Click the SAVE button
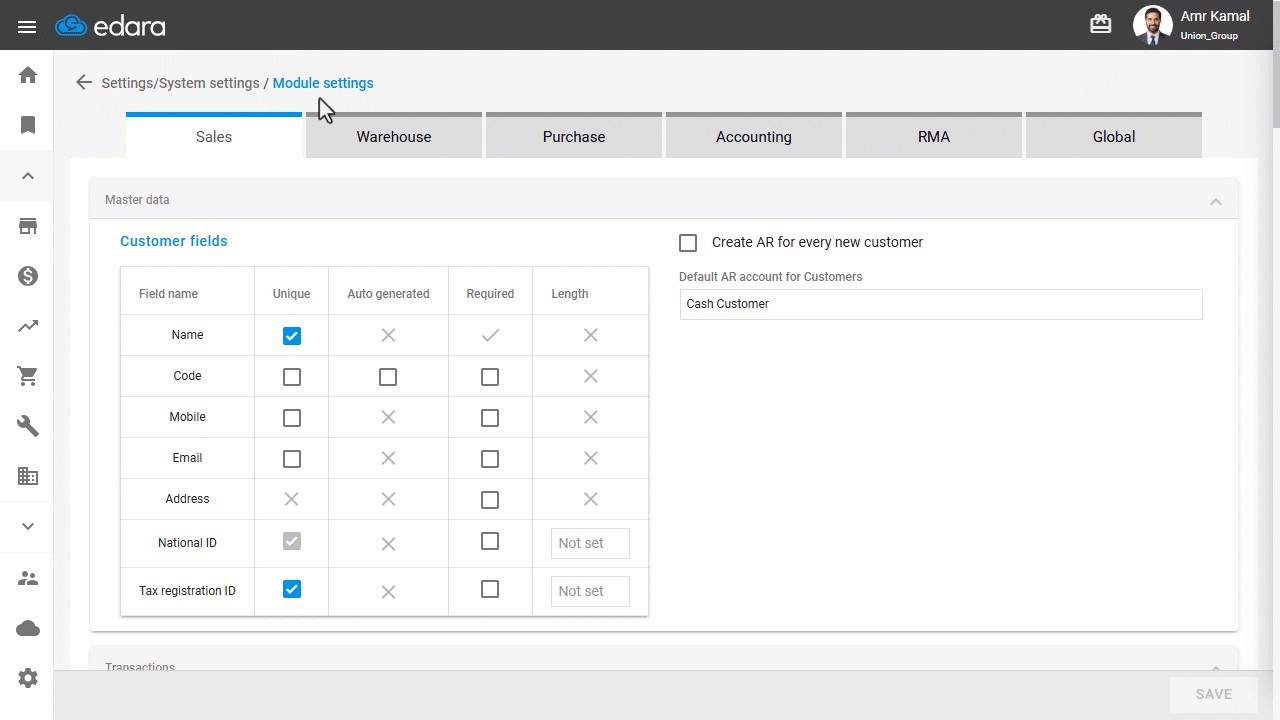This screenshot has height=720, width=1280. (1214, 694)
